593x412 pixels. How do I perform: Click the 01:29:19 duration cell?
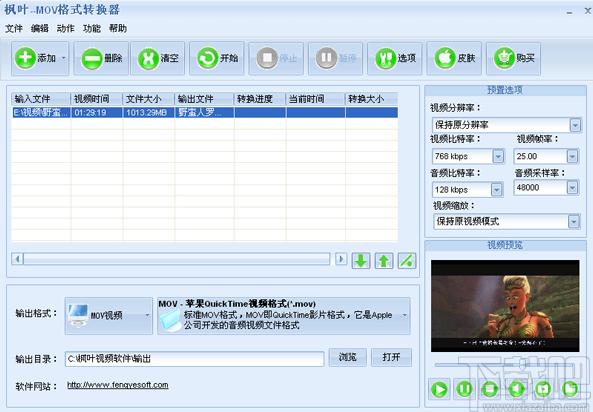(x=97, y=112)
